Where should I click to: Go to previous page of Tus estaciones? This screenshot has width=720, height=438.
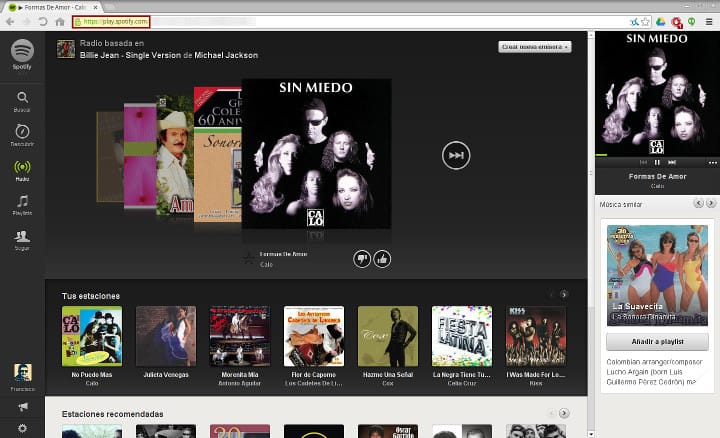click(551, 295)
